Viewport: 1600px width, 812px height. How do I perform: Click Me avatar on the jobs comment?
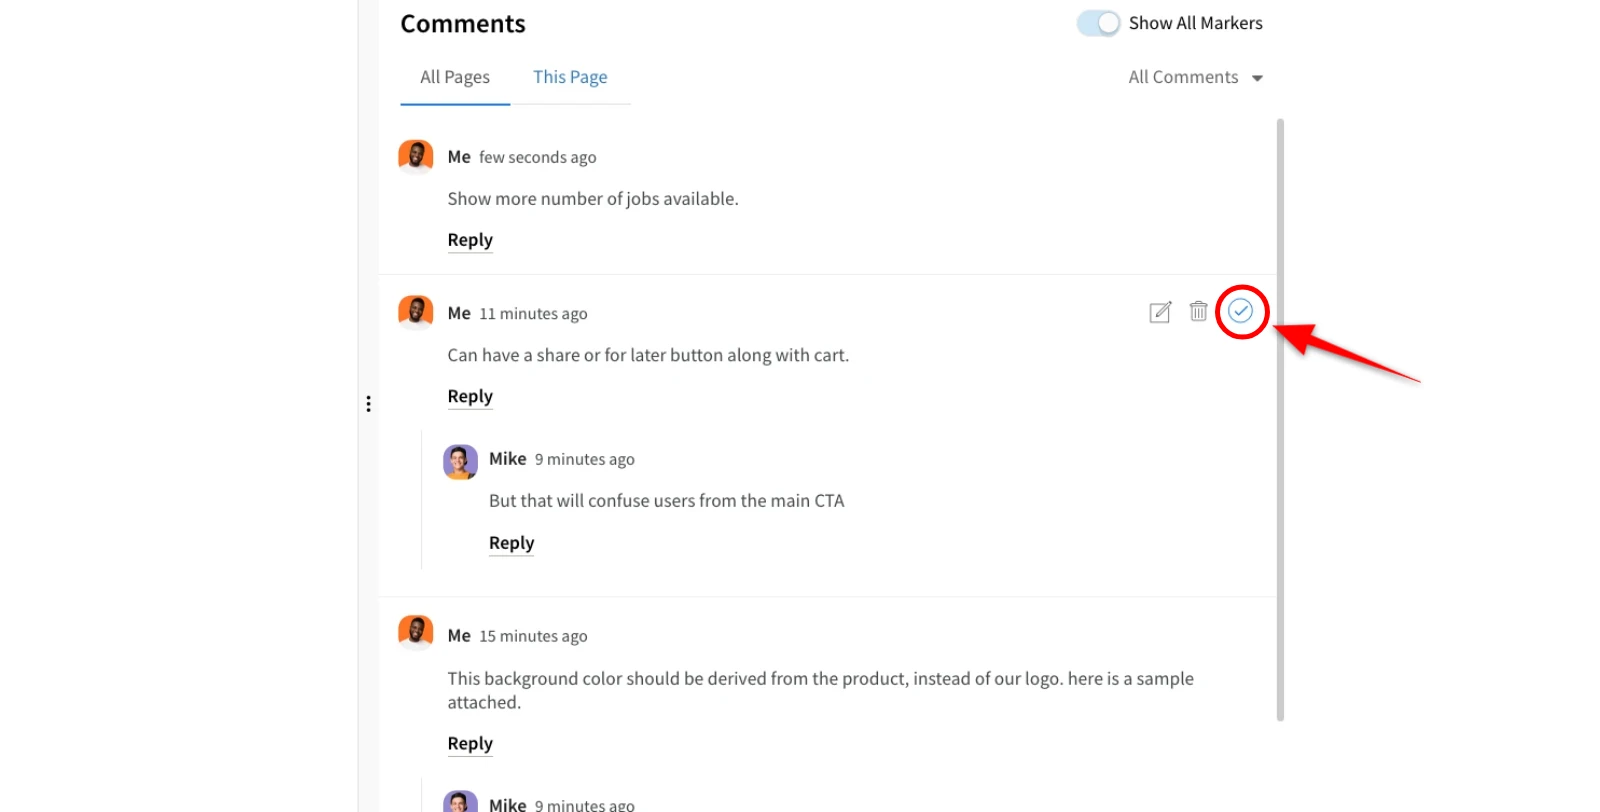click(x=415, y=156)
